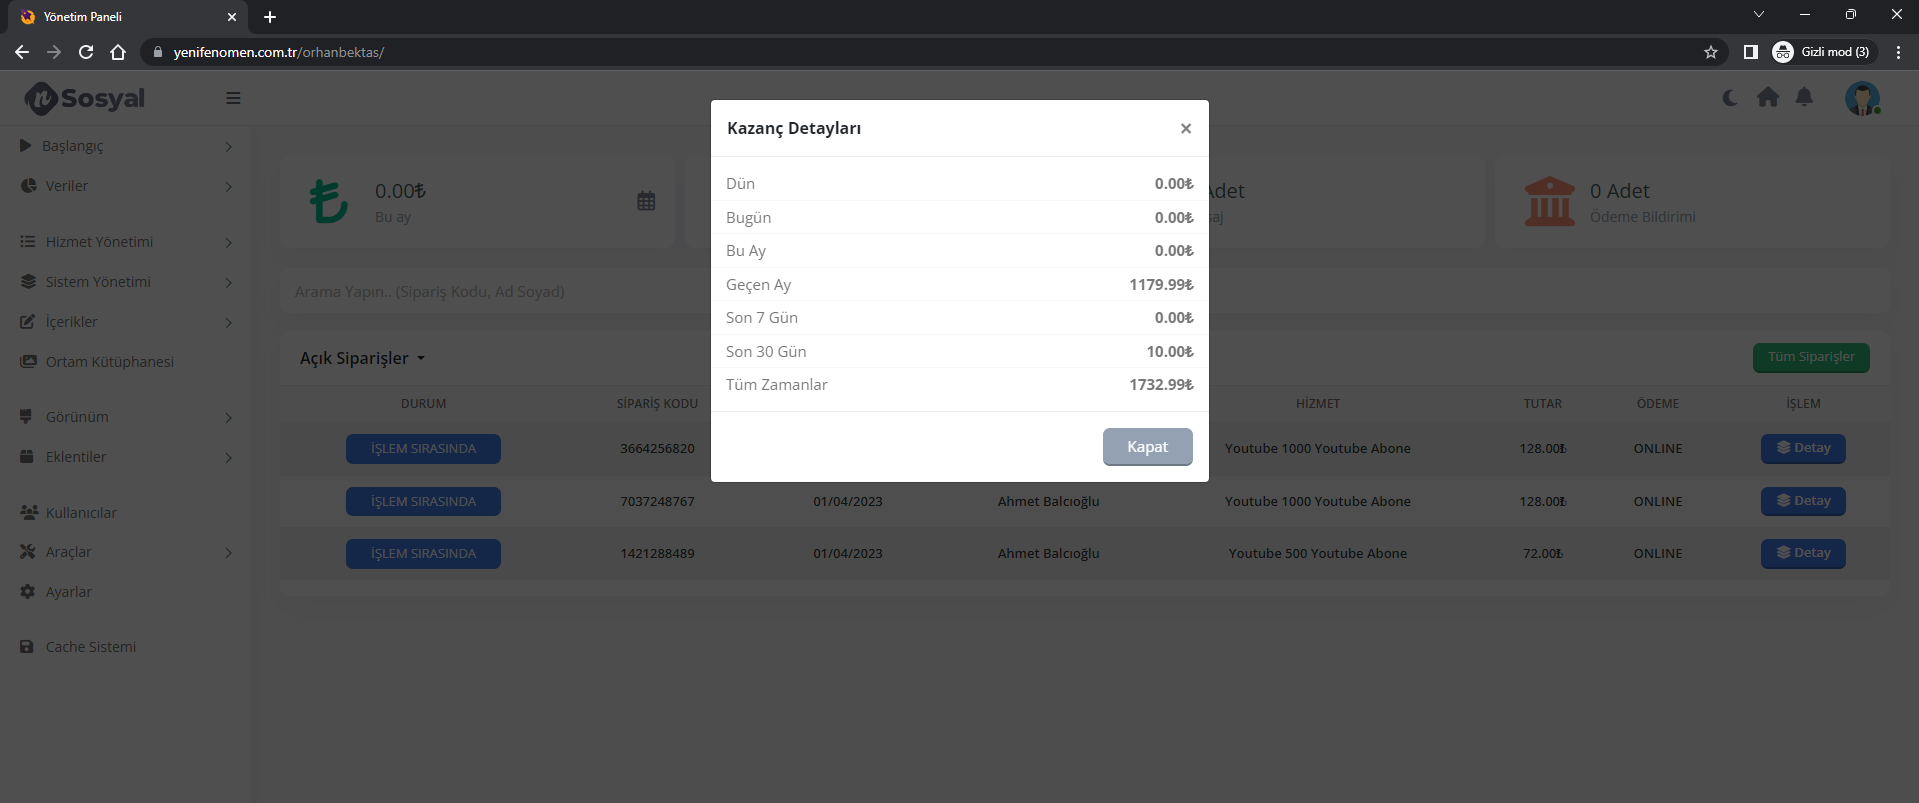Open Detay for order 7037248767

click(1803, 501)
